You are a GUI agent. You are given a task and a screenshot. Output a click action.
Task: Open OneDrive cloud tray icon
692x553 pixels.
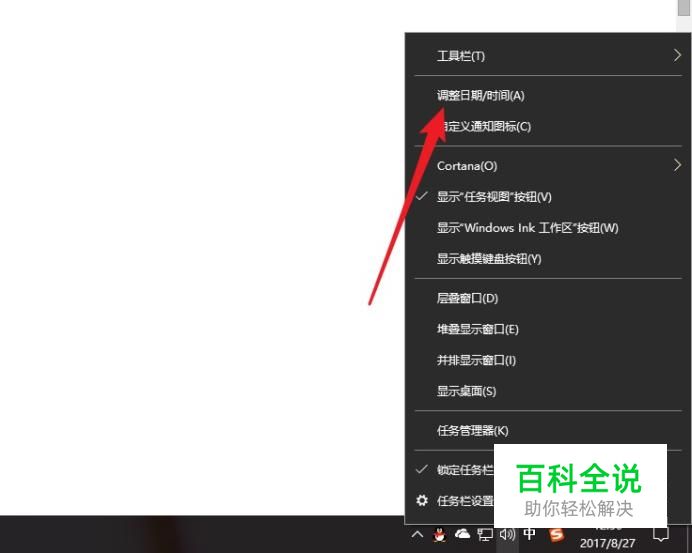(462, 534)
